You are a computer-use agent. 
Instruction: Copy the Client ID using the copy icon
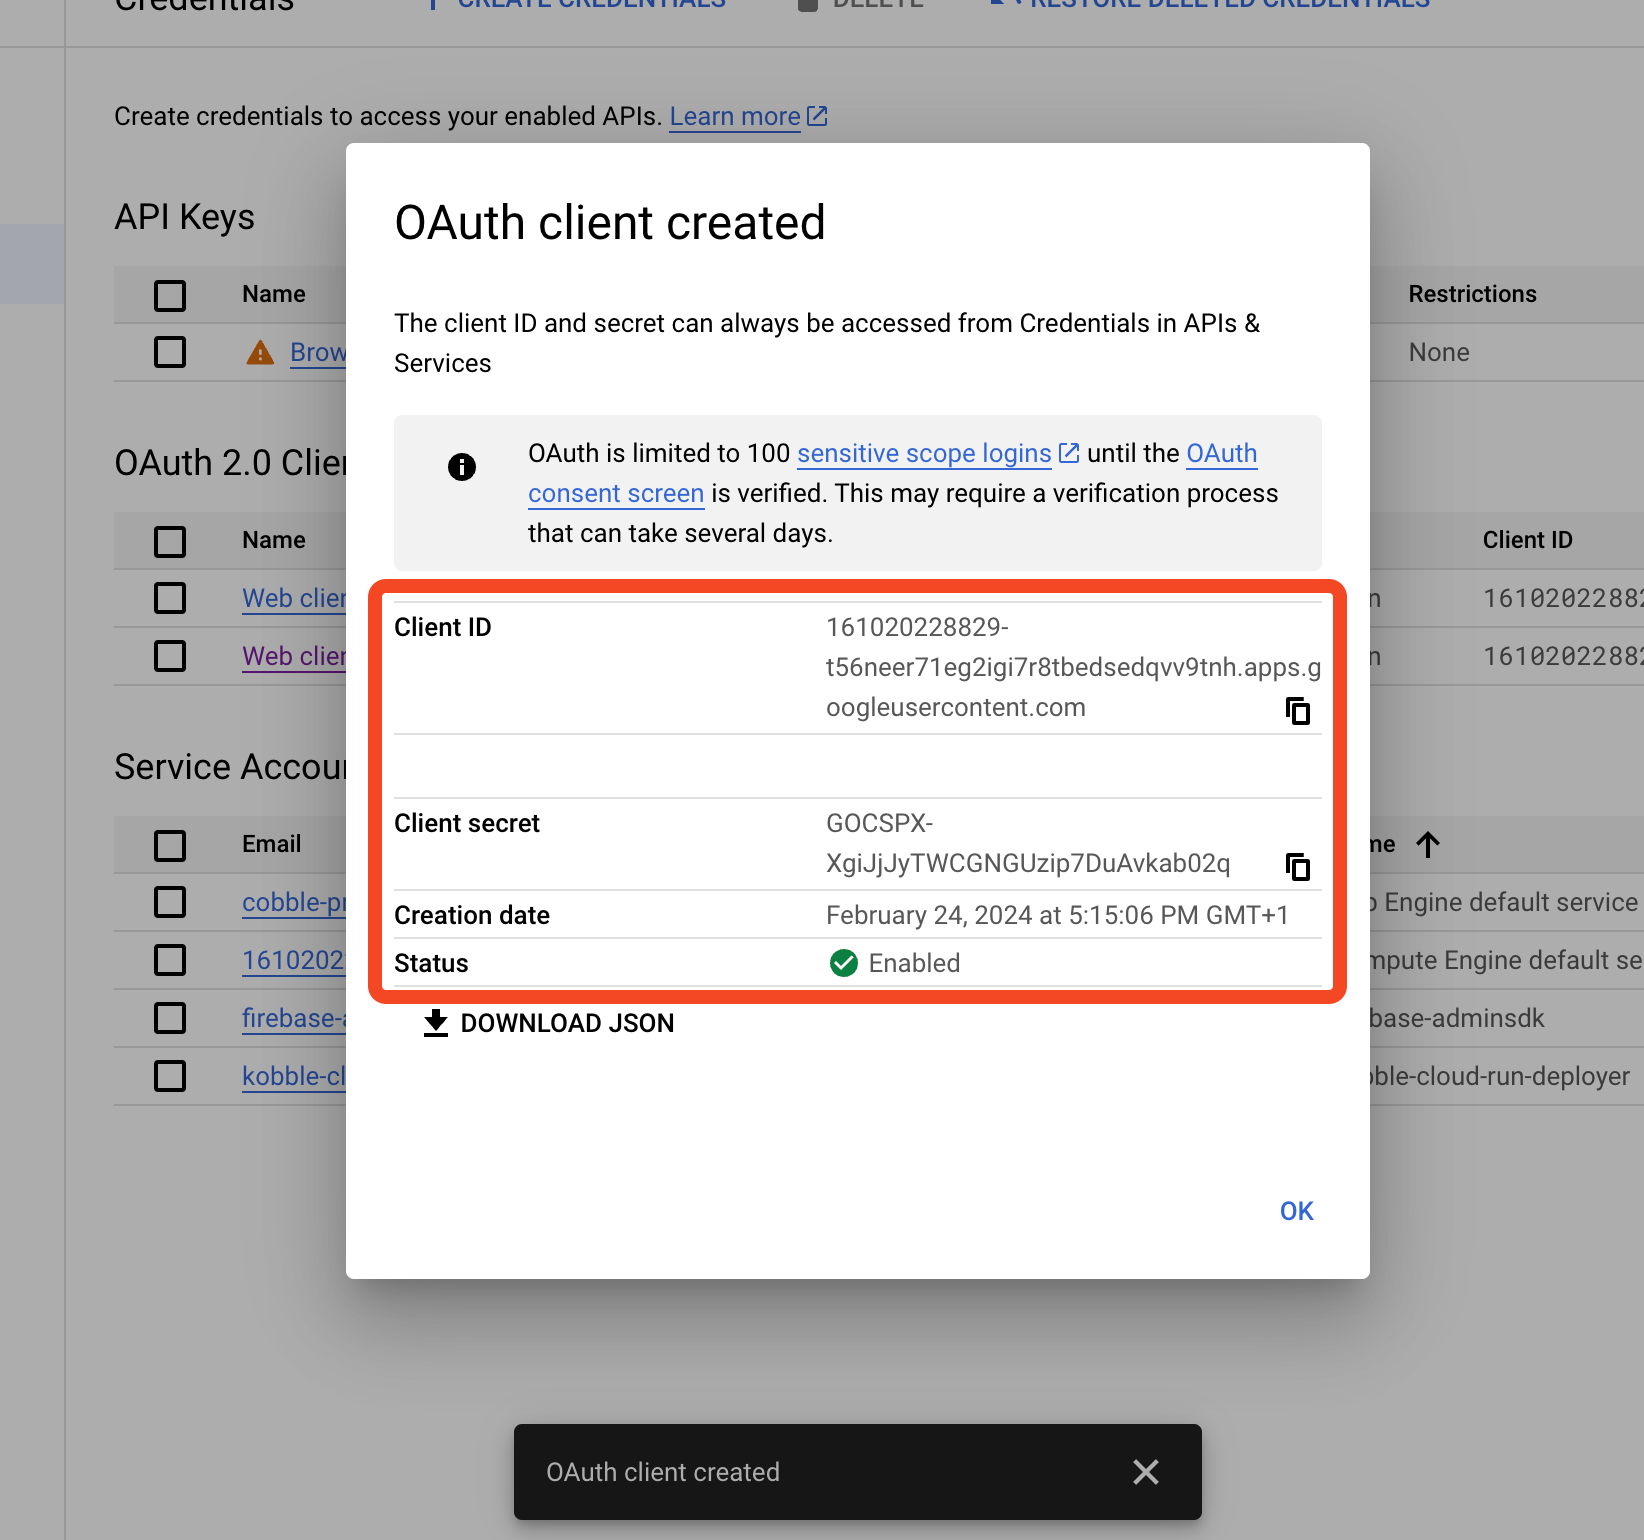[1297, 711]
